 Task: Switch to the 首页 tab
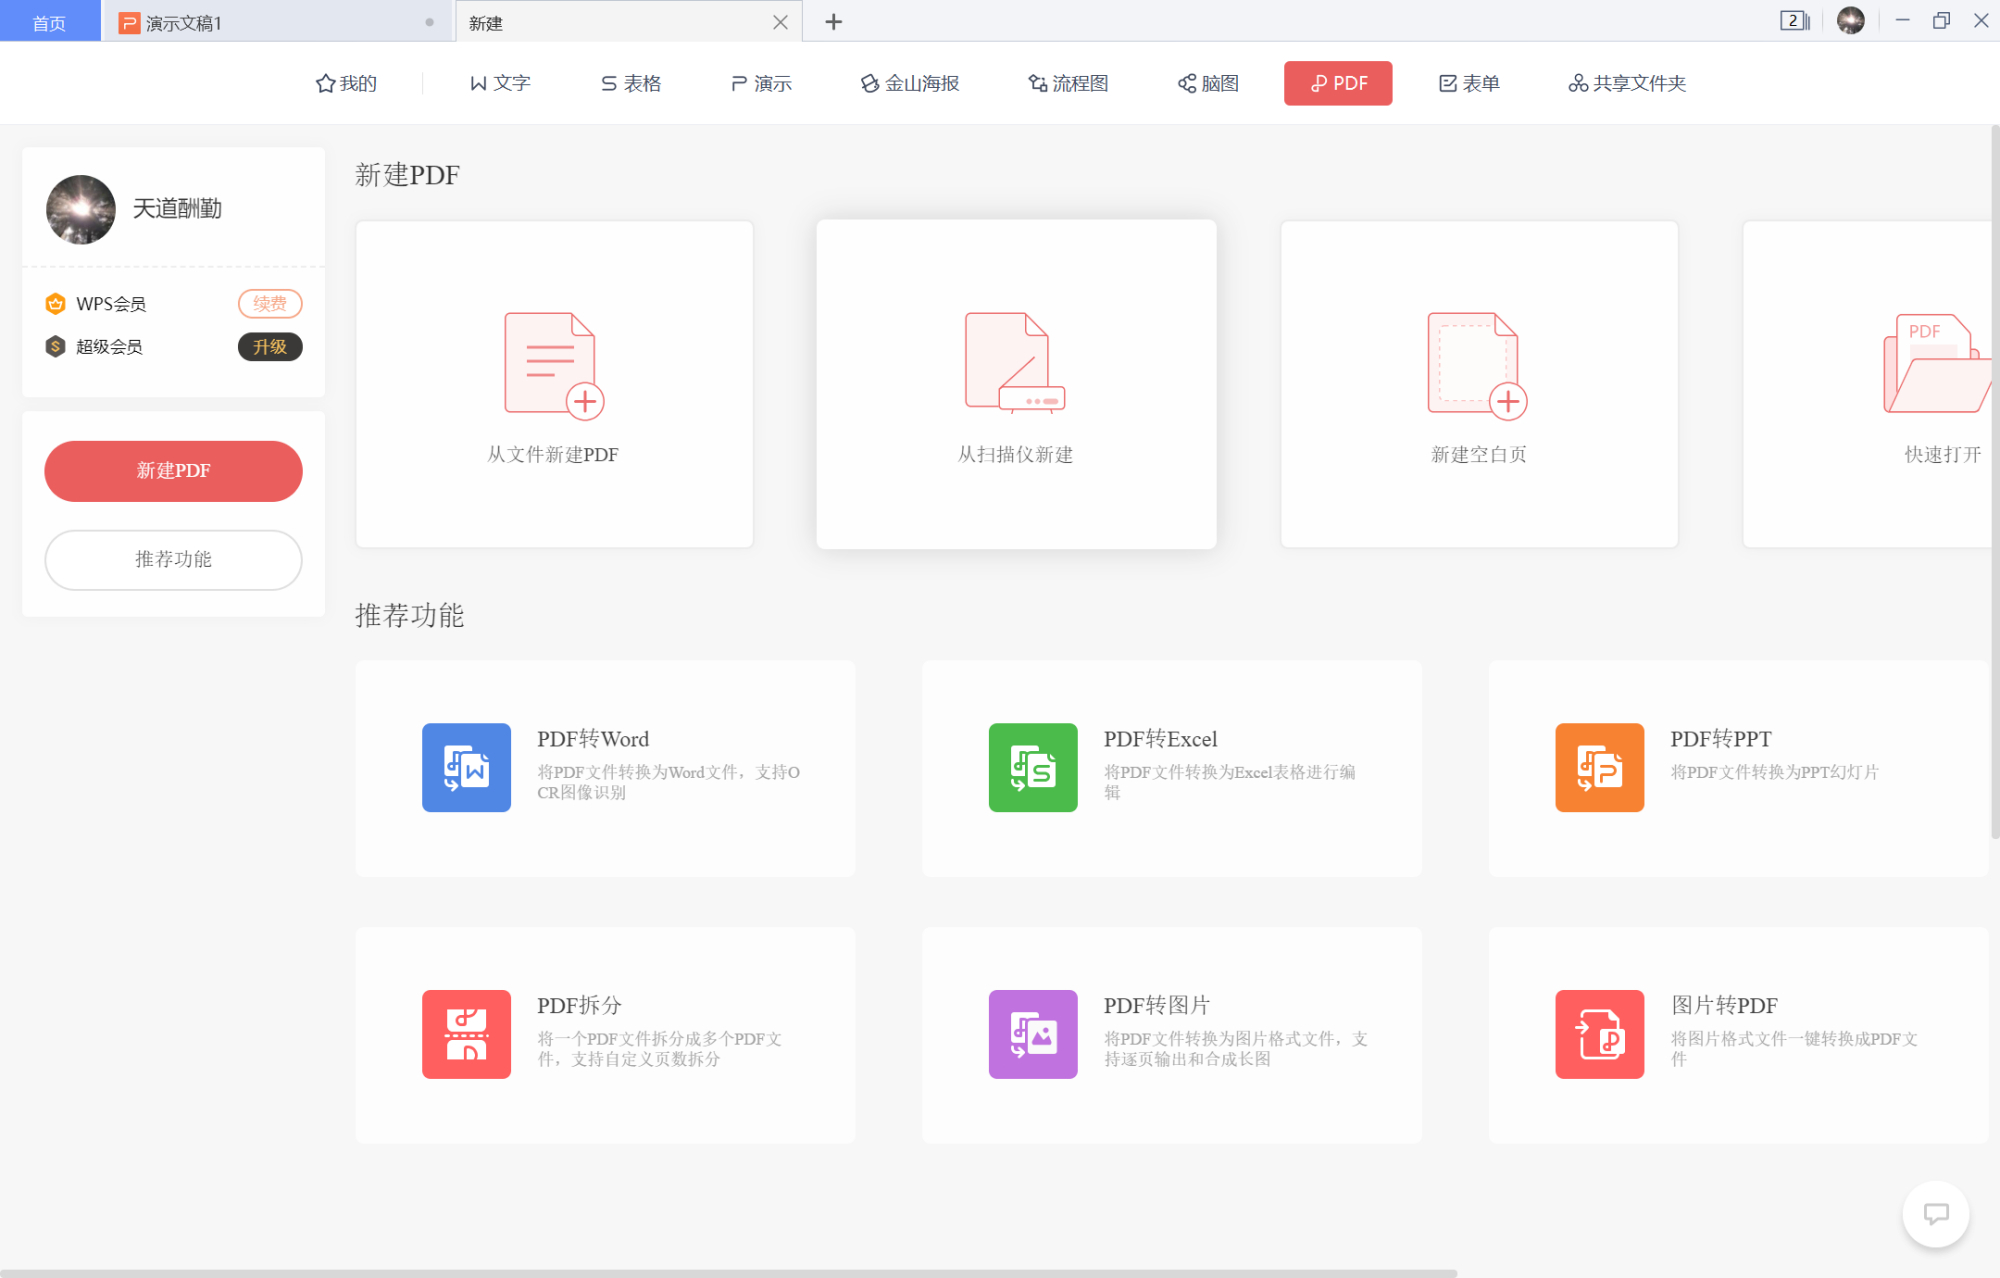click(49, 21)
